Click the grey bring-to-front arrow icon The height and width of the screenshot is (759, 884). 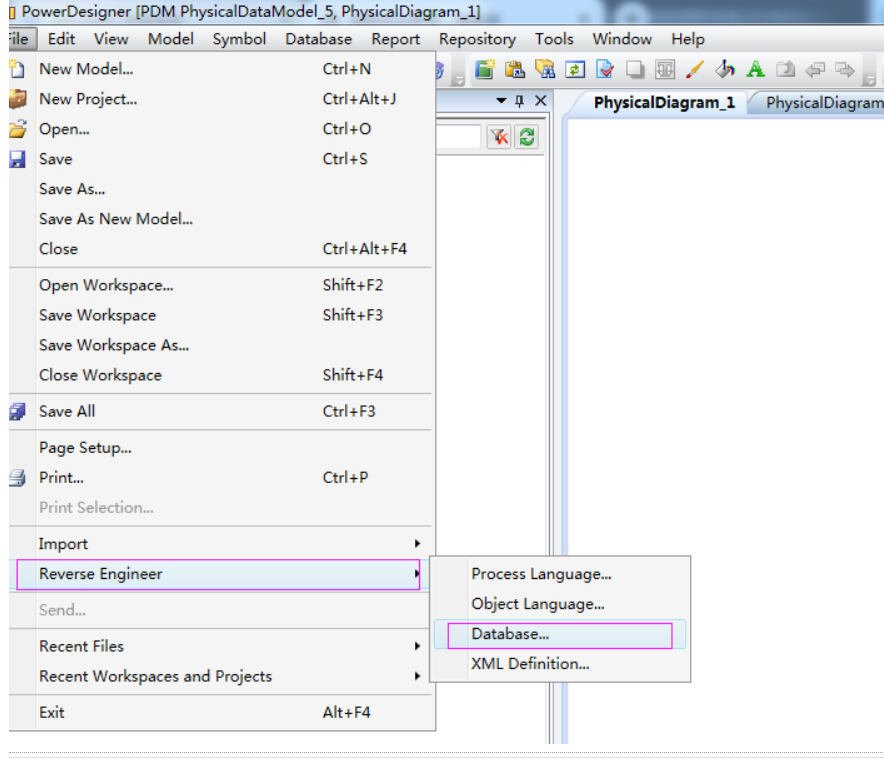pyautogui.click(x=815, y=69)
